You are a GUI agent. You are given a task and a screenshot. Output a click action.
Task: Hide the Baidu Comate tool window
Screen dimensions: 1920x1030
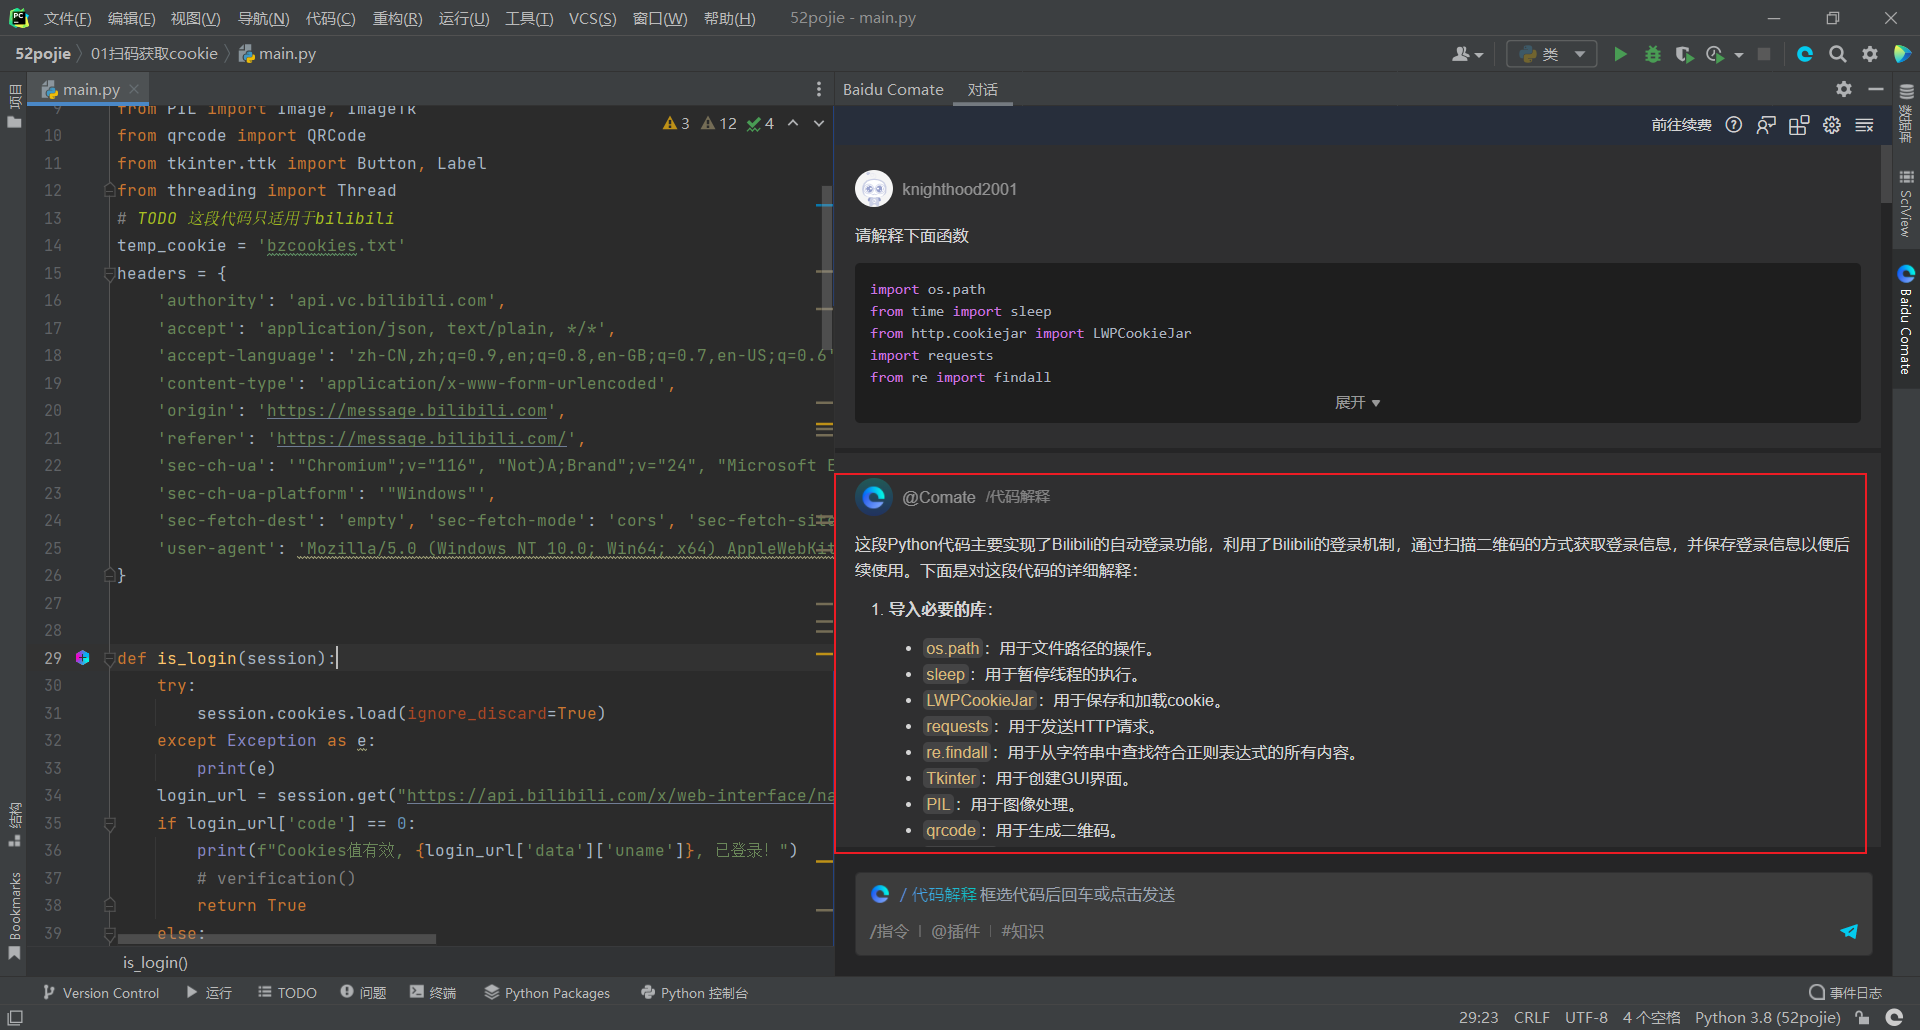click(x=1876, y=89)
